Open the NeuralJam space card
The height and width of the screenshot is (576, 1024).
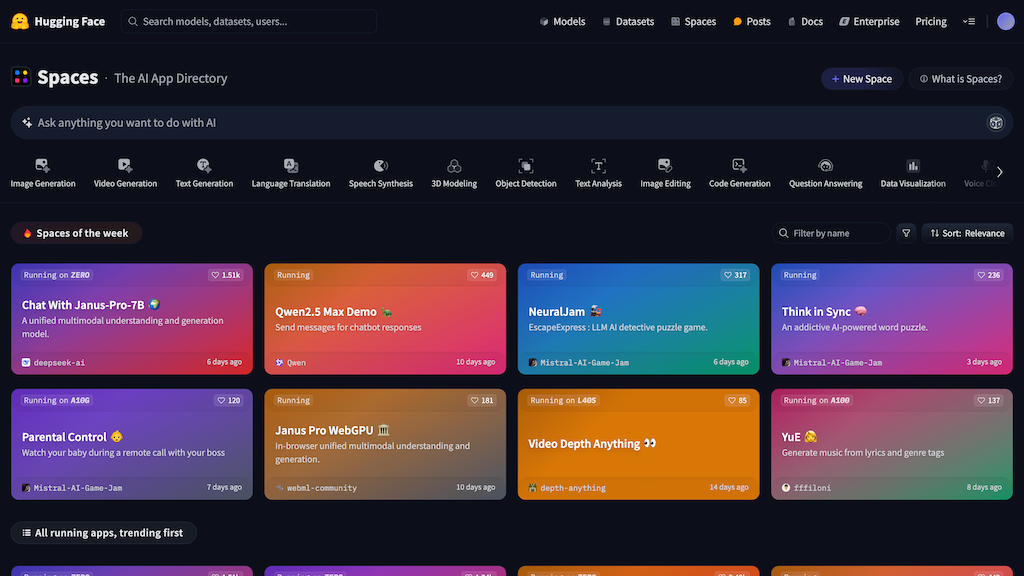click(x=639, y=318)
